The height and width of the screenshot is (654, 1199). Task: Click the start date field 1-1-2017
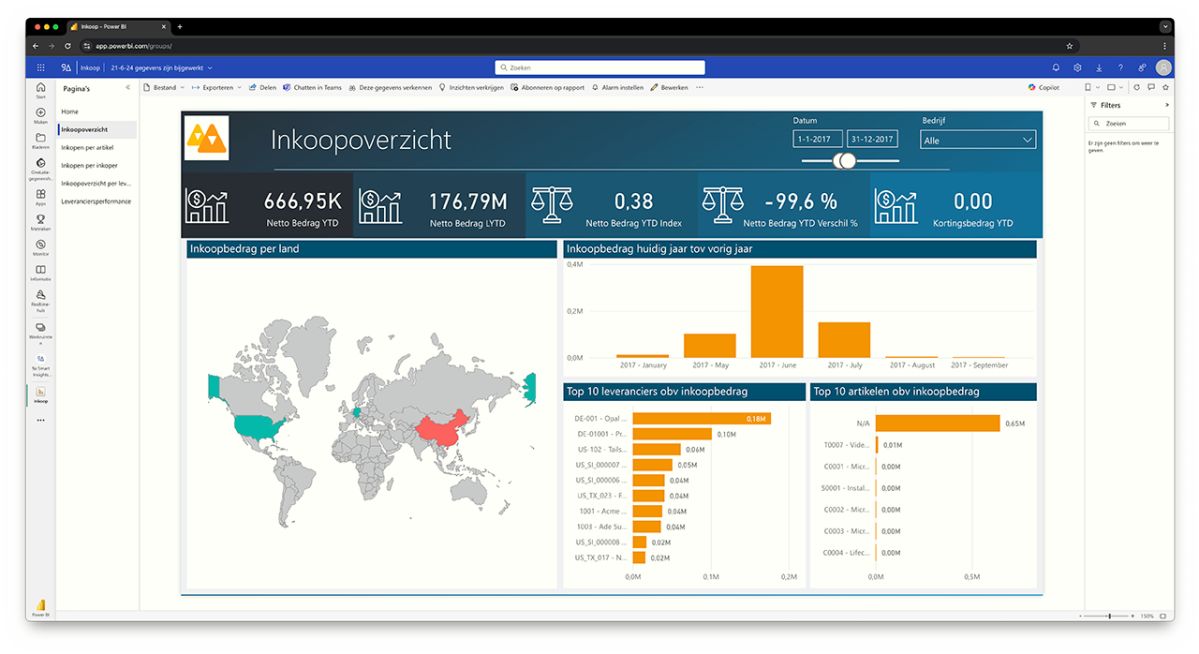[x=817, y=140]
